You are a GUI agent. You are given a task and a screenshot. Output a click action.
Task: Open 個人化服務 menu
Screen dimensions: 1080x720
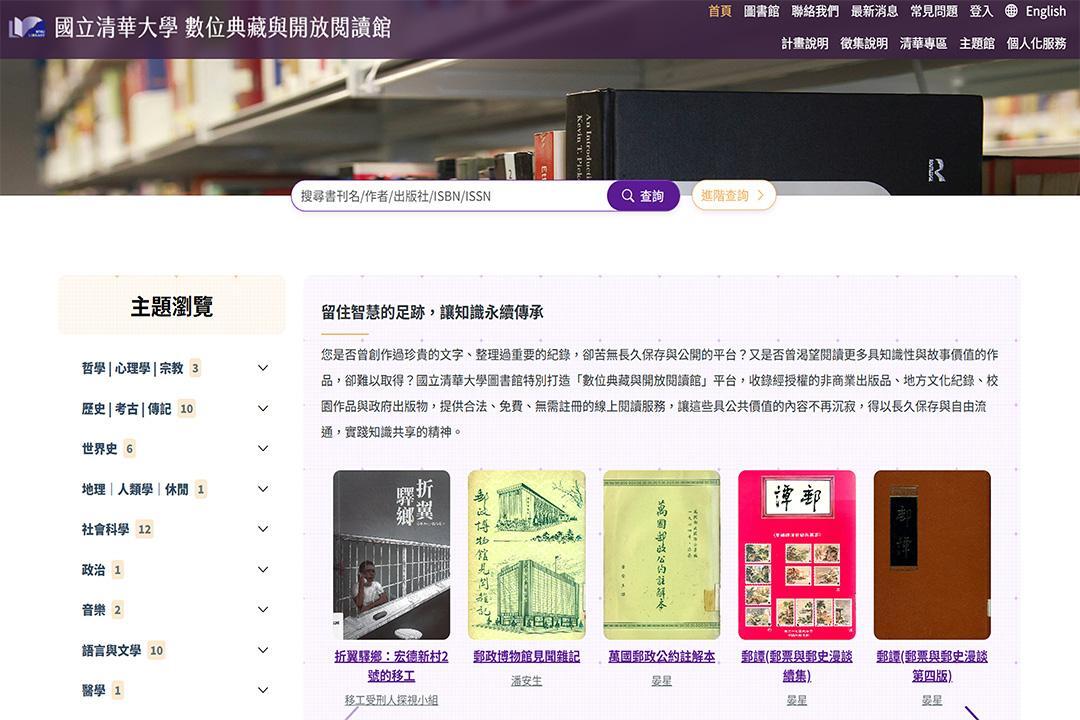pos(1036,43)
